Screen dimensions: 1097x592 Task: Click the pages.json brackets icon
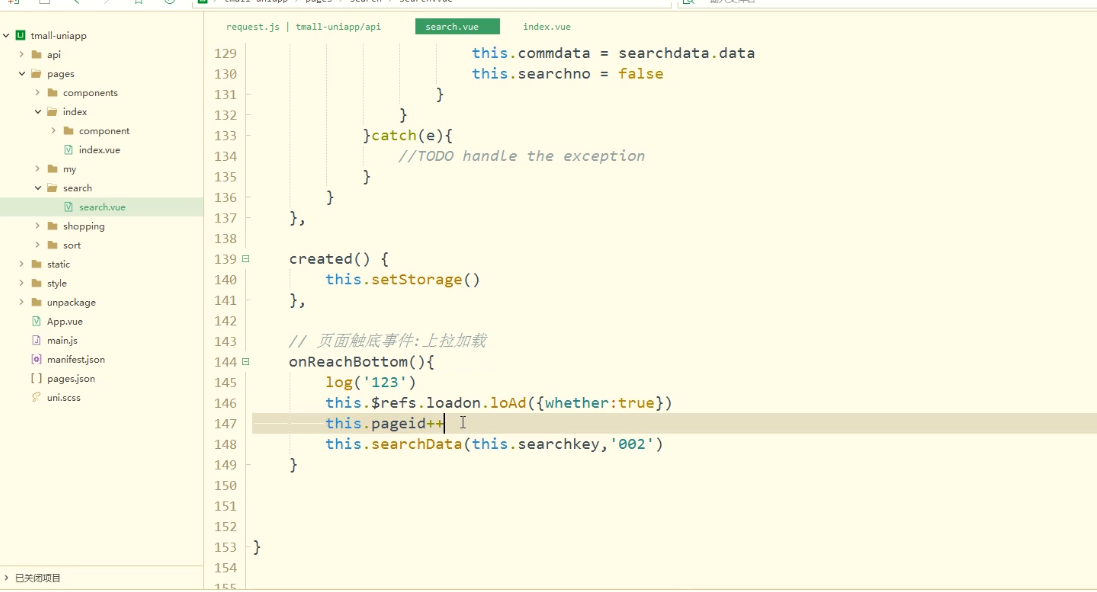(x=36, y=379)
